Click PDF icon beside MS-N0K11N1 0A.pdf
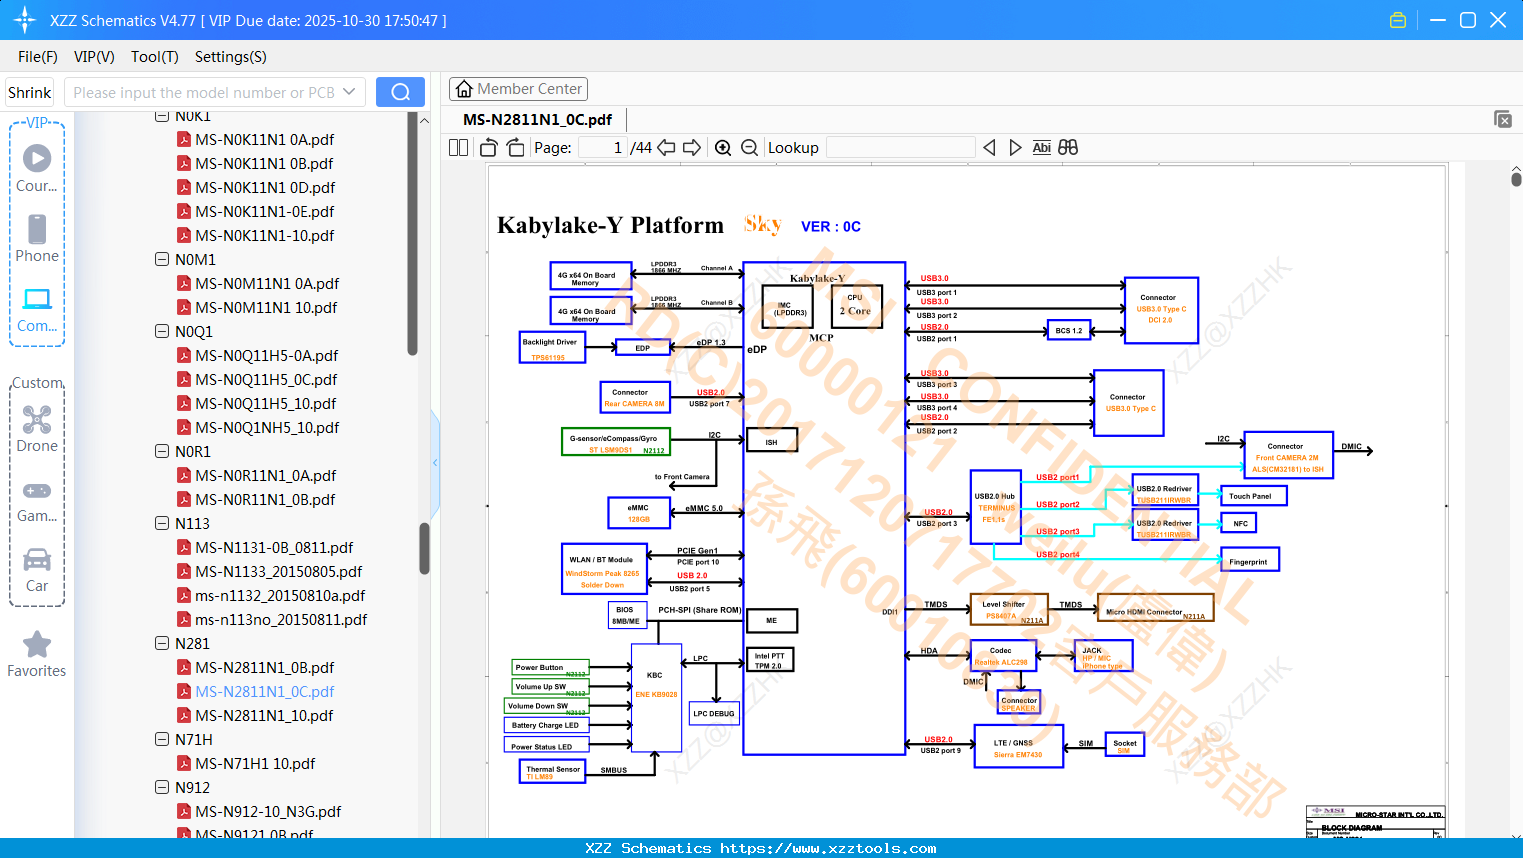Screen dimensions: 1523x858 point(184,139)
